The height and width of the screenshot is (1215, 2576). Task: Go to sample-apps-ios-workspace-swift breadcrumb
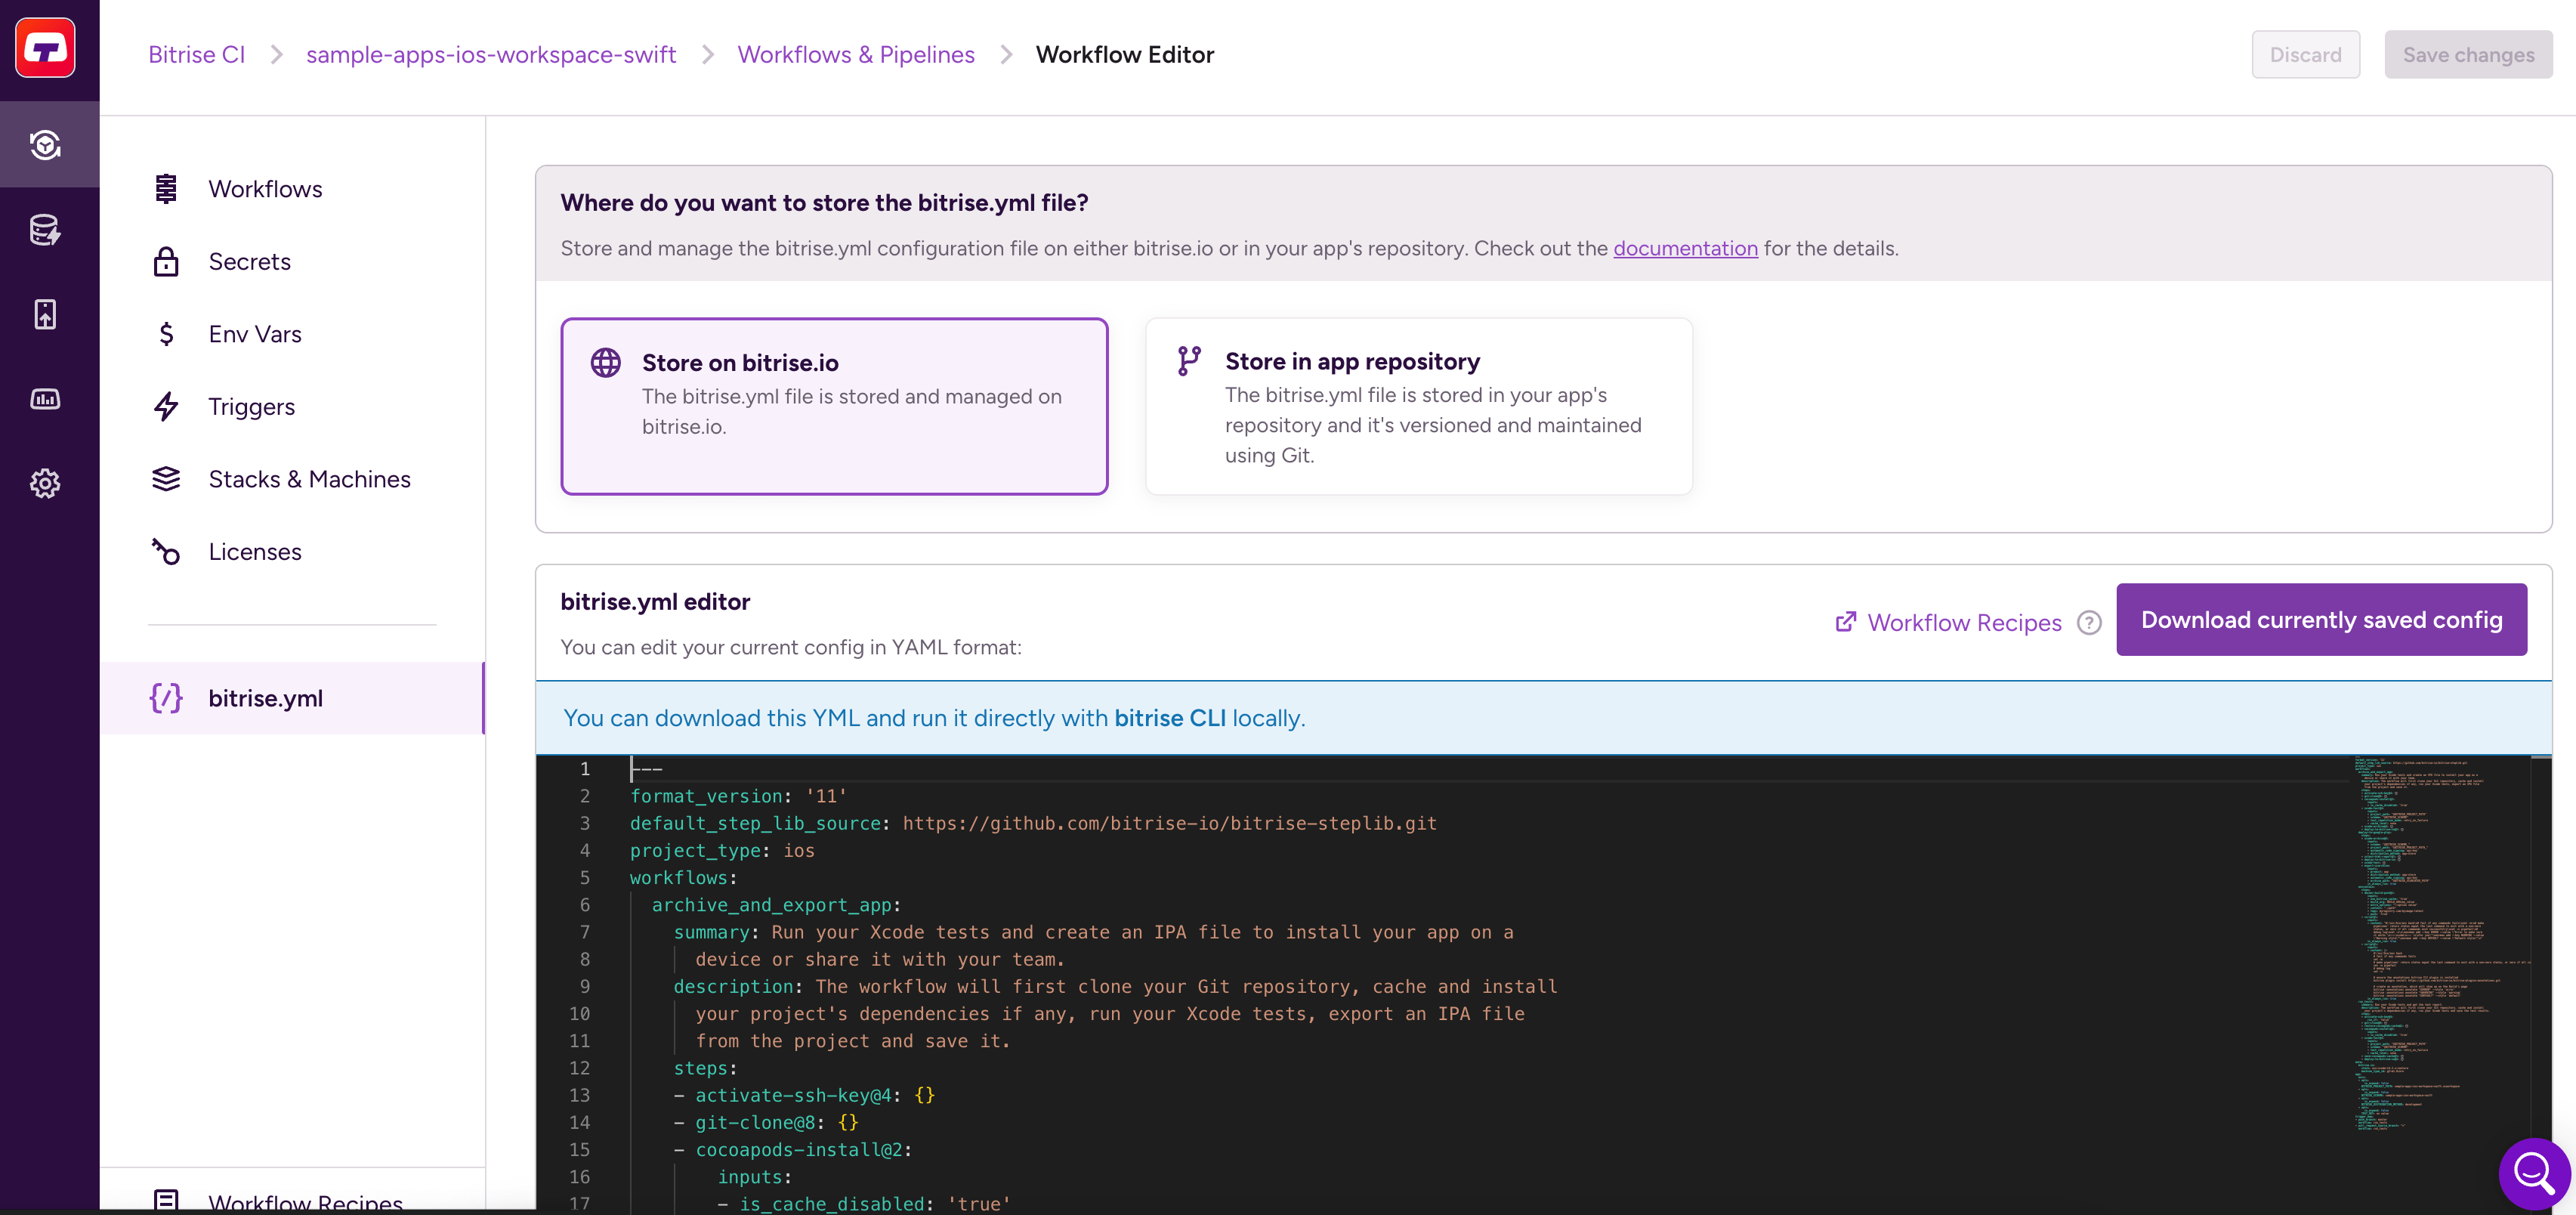click(491, 54)
